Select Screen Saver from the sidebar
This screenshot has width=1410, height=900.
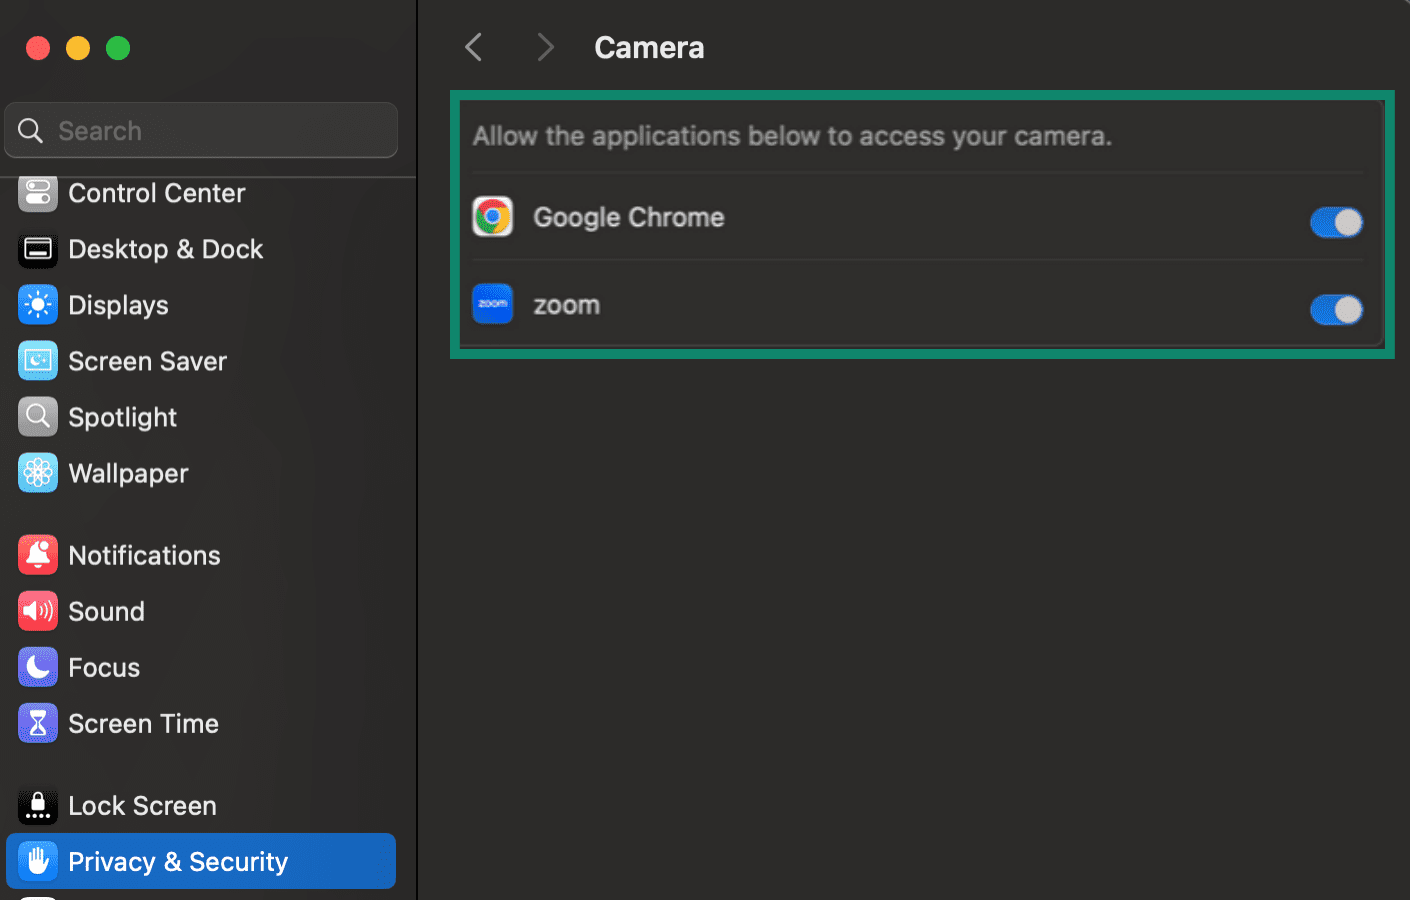click(x=147, y=361)
